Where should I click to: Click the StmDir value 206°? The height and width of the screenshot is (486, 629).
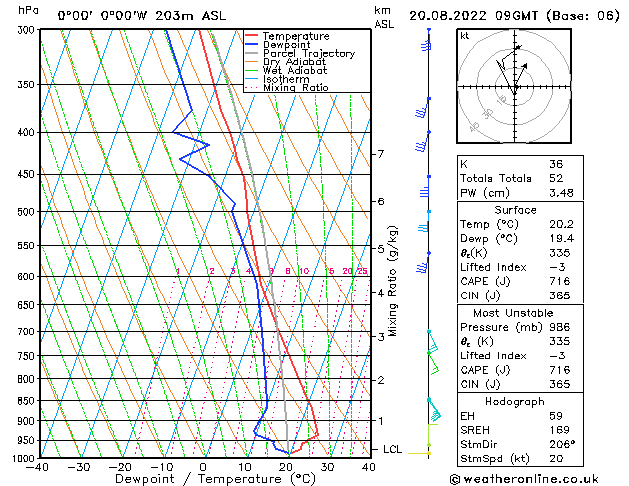[x=562, y=444]
